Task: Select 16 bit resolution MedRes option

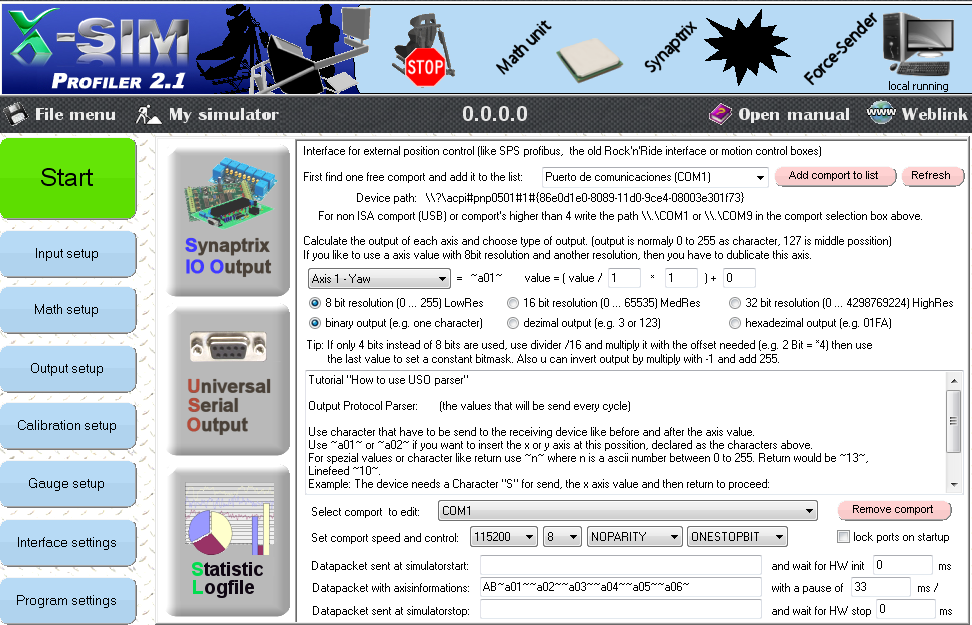Action: 513,303
